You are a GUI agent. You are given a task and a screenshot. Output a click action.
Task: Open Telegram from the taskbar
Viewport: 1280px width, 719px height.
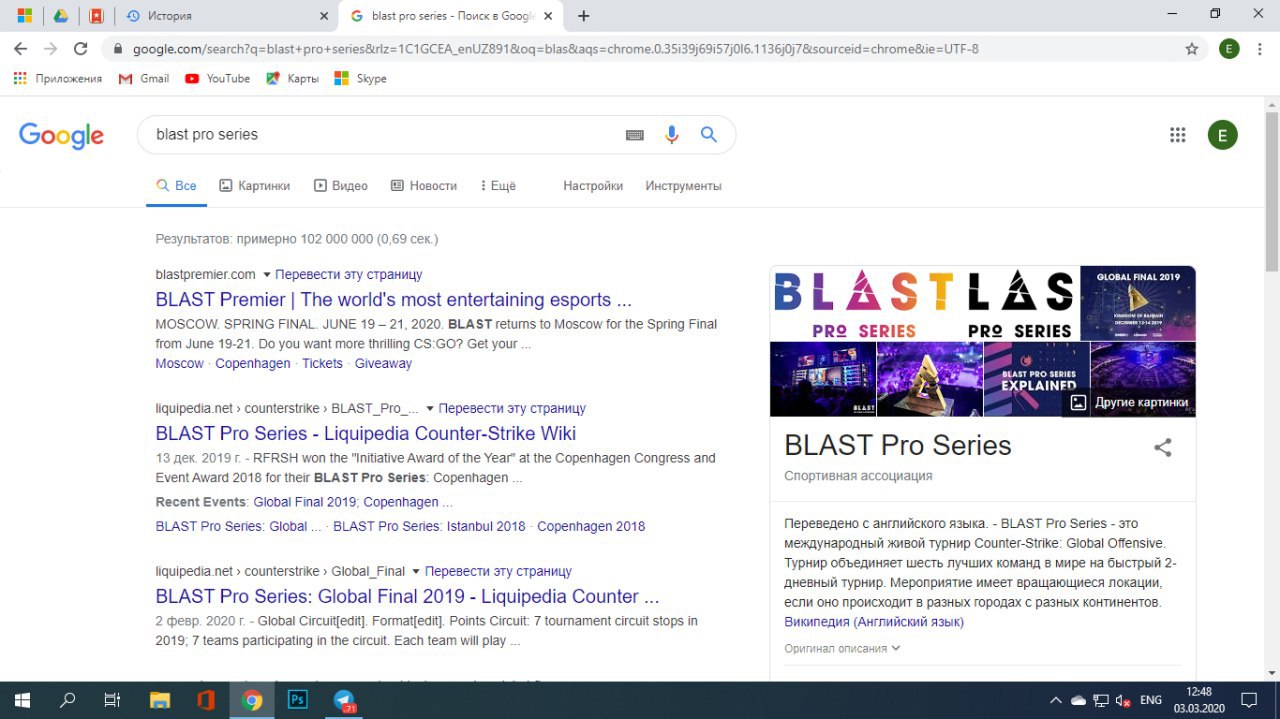click(x=344, y=700)
